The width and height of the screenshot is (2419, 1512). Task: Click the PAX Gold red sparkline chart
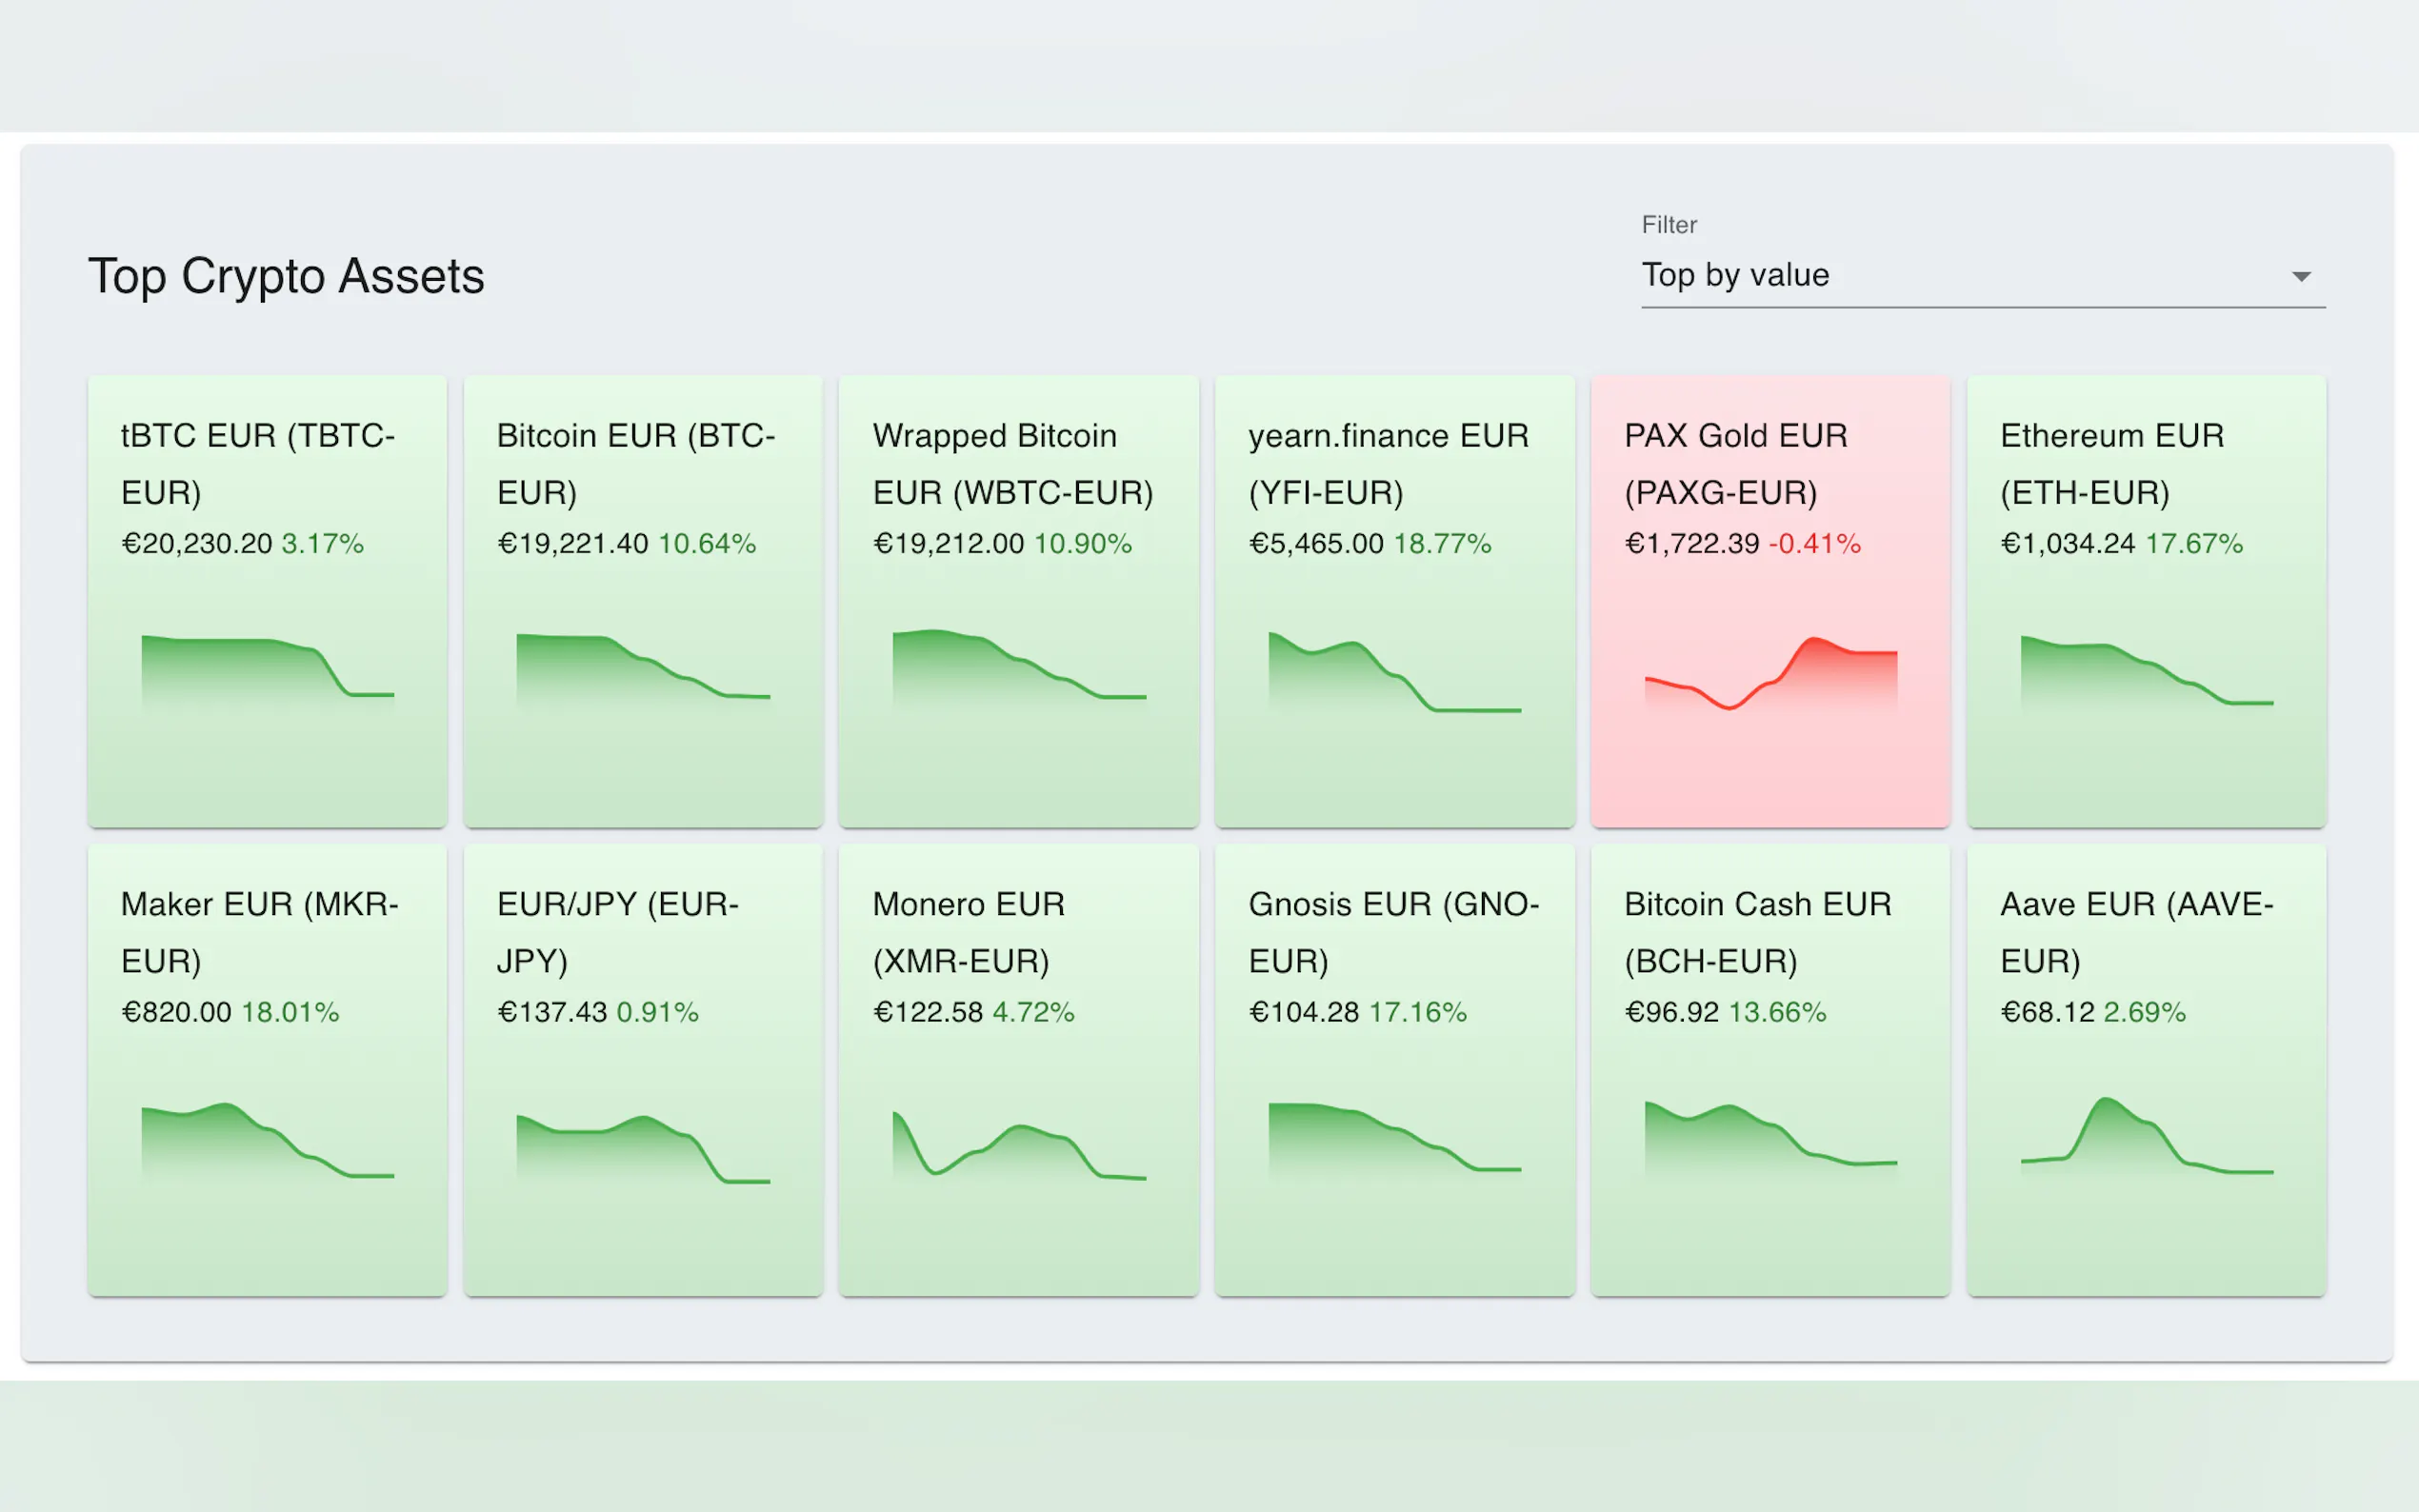point(1770,674)
